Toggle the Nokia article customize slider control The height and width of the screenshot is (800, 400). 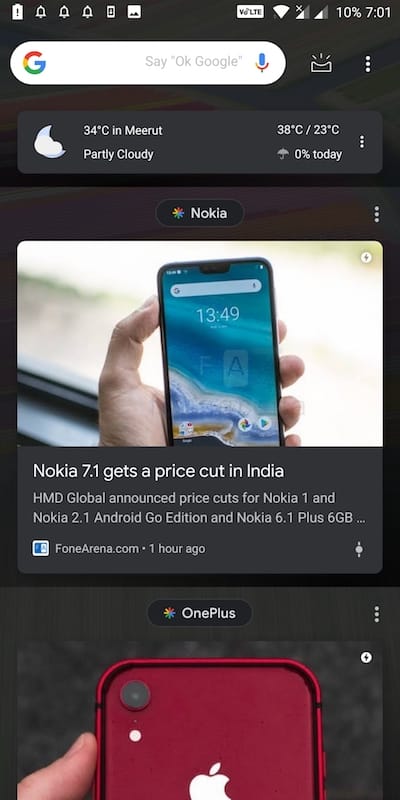pyautogui.click(x=359, y=549)
